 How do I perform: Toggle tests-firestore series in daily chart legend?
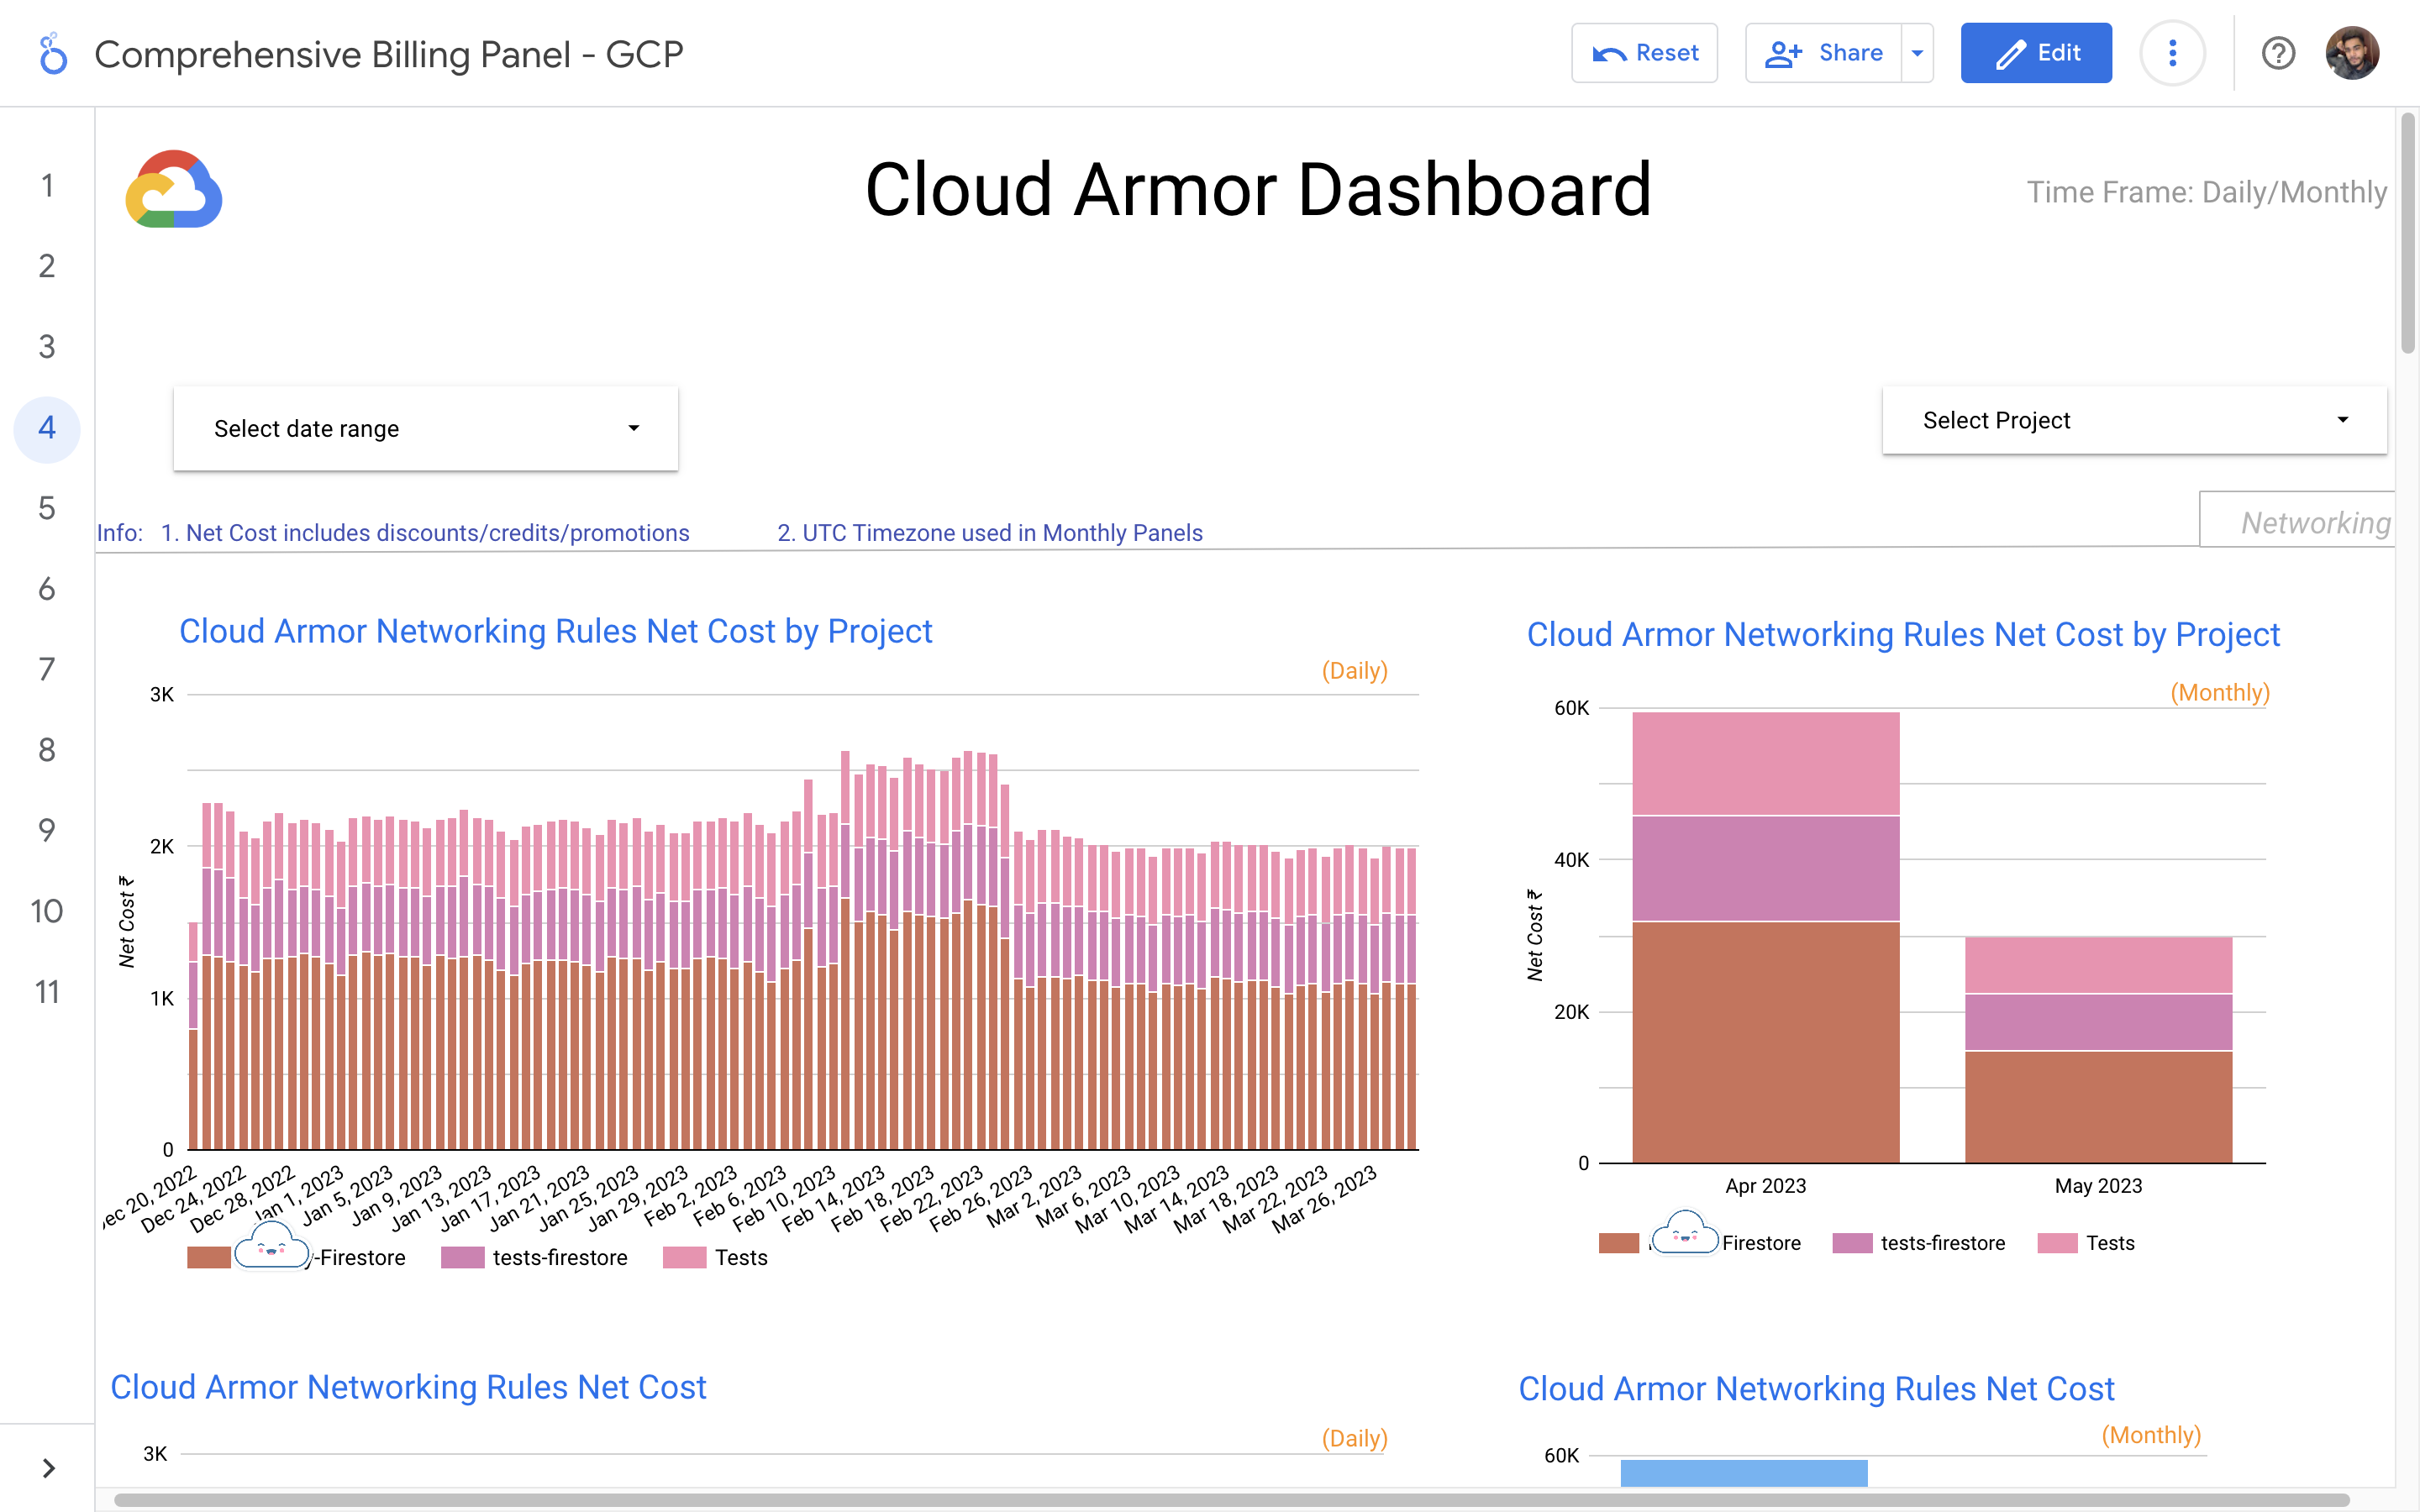point(559,1258)
